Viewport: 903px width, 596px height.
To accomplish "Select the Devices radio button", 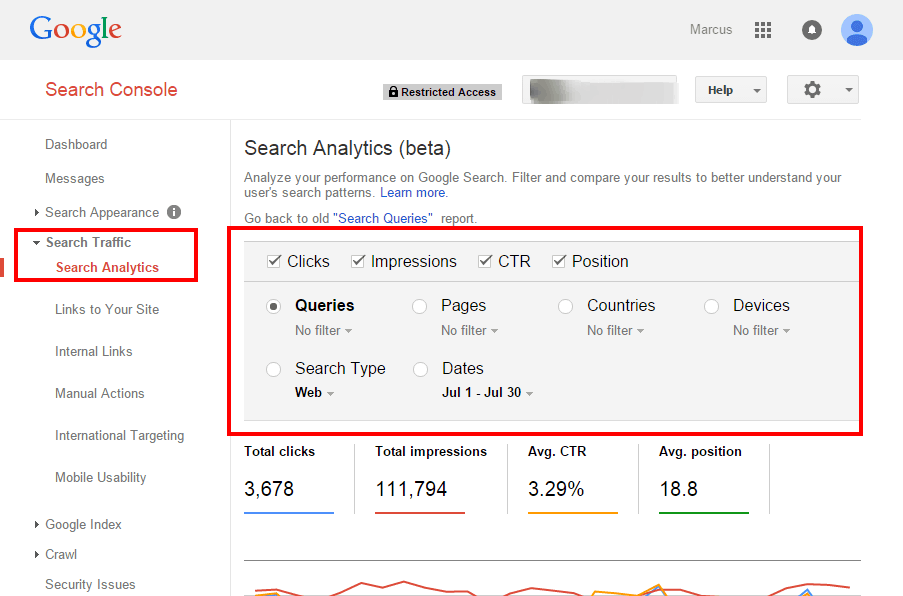I will [711, 306].
